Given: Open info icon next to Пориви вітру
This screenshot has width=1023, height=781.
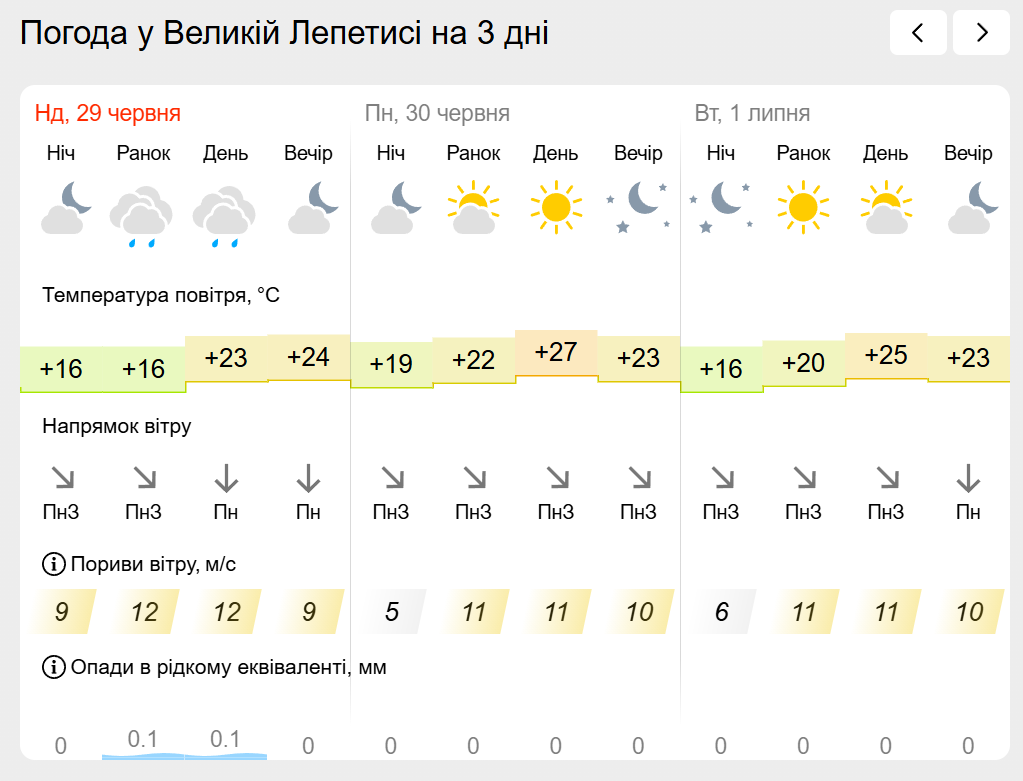Looking at the screenshot, I should (x=53, y=564).
